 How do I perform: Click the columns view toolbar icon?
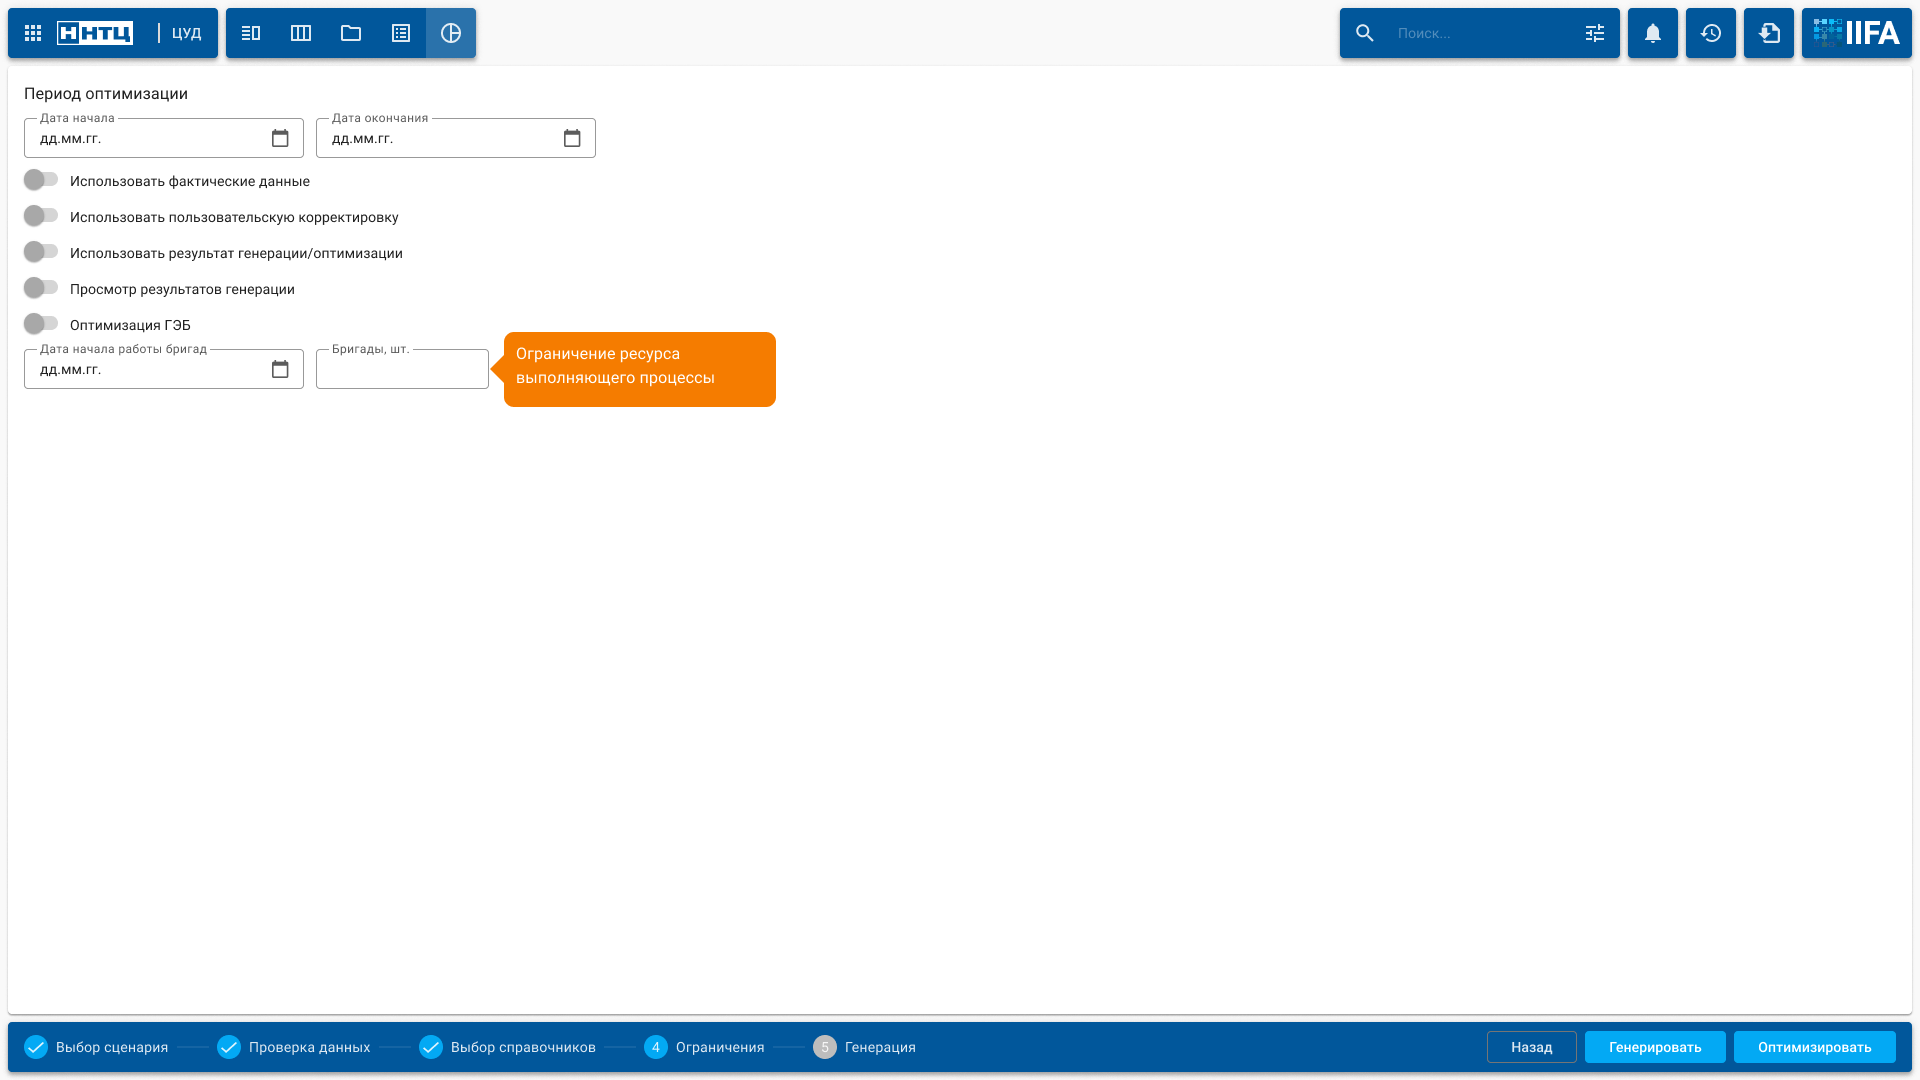coord(301,33)
